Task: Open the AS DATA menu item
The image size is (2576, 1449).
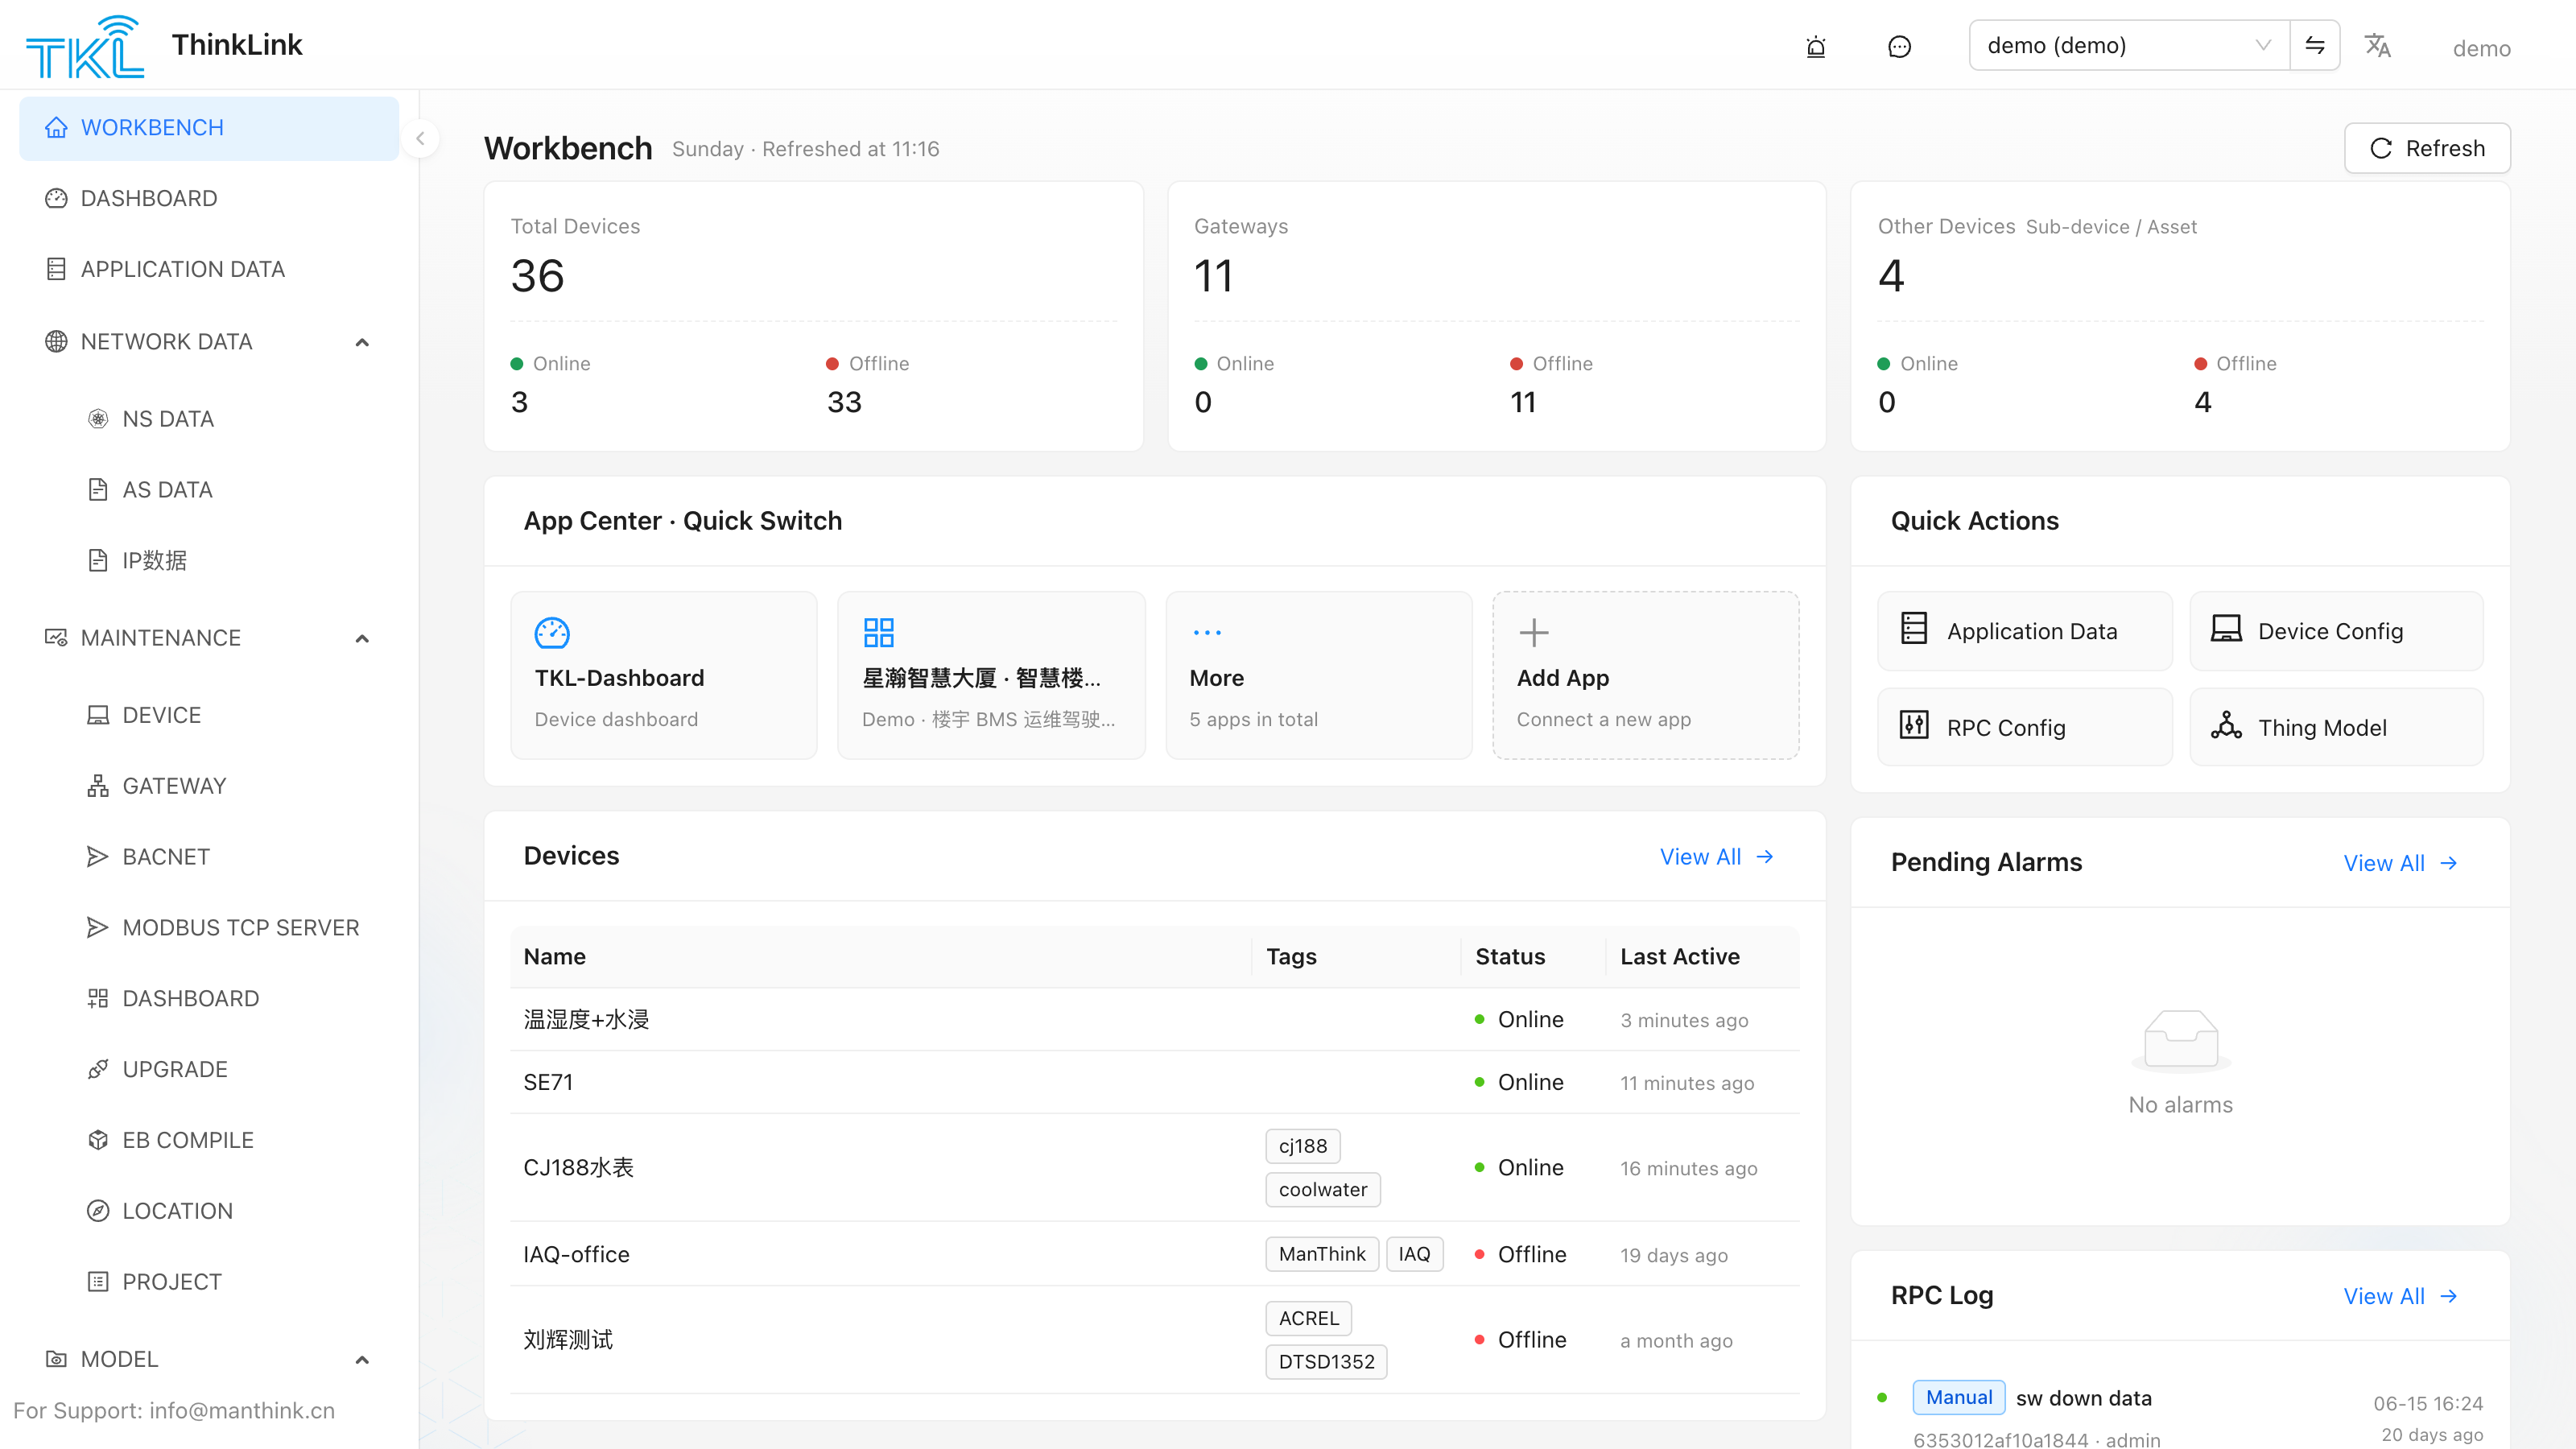Action: click(209, 490)
